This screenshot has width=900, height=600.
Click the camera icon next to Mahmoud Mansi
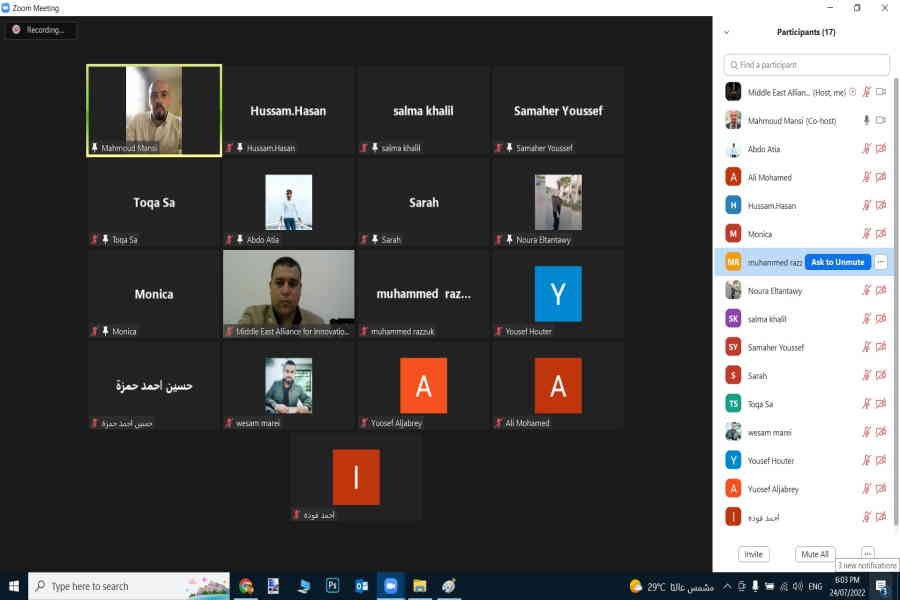(881, 120)
